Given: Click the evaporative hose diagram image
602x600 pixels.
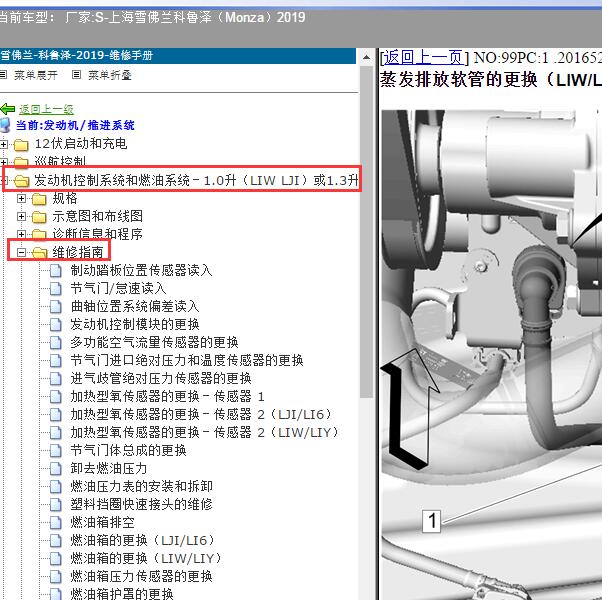Looking at the screenshot, I should tap(491, 355).
